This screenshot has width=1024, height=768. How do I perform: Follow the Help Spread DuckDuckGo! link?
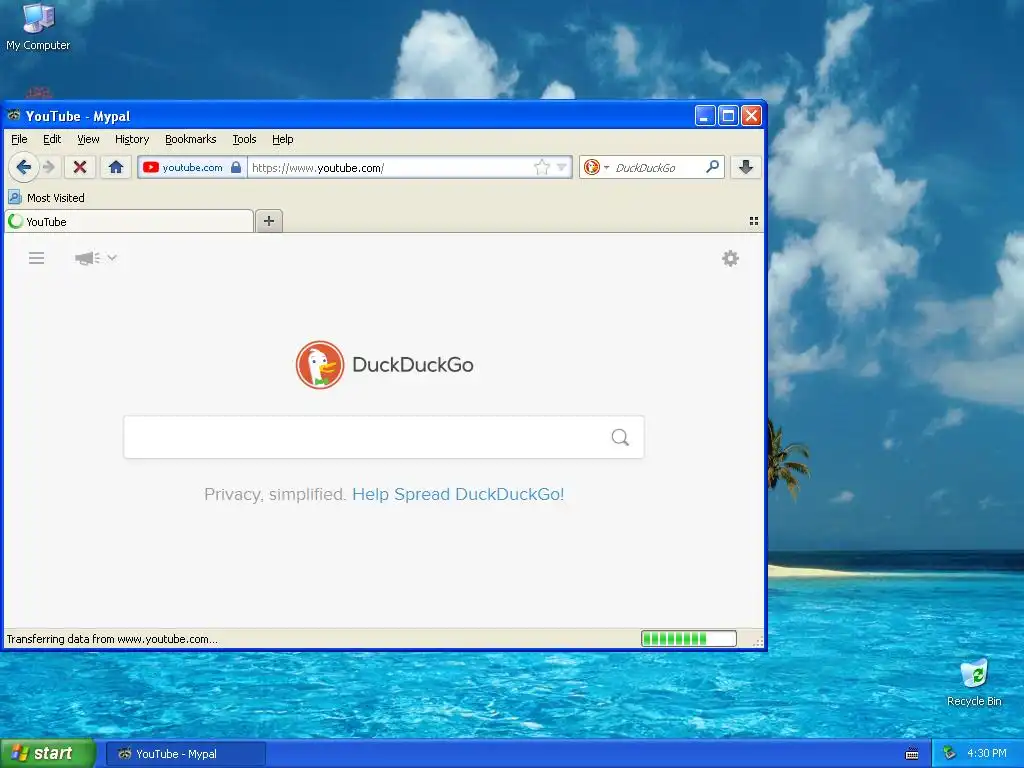[x=458, y=494]
